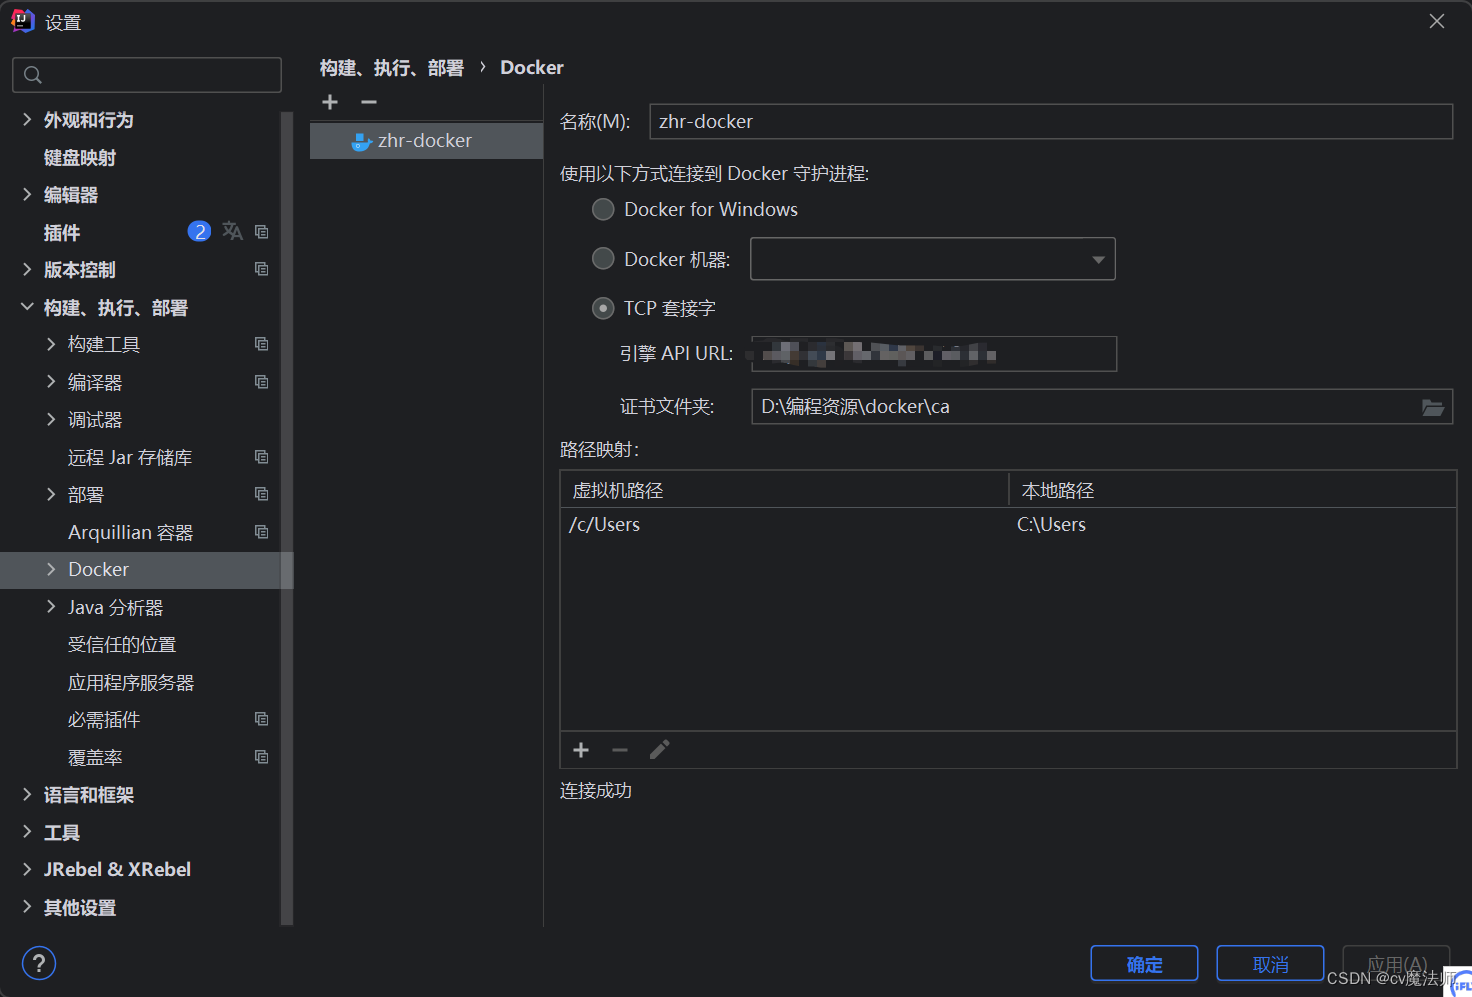
Task: Add a new Docker configuration with plus icon
Action: point(330,101)
